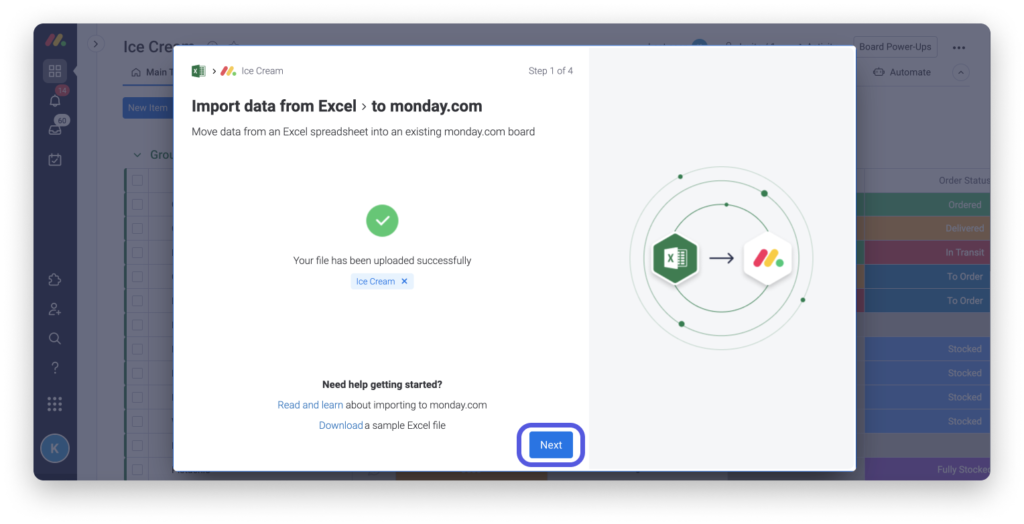
Task: Open the workspaces grid icon in sidebar
Action: pos(55,71)
